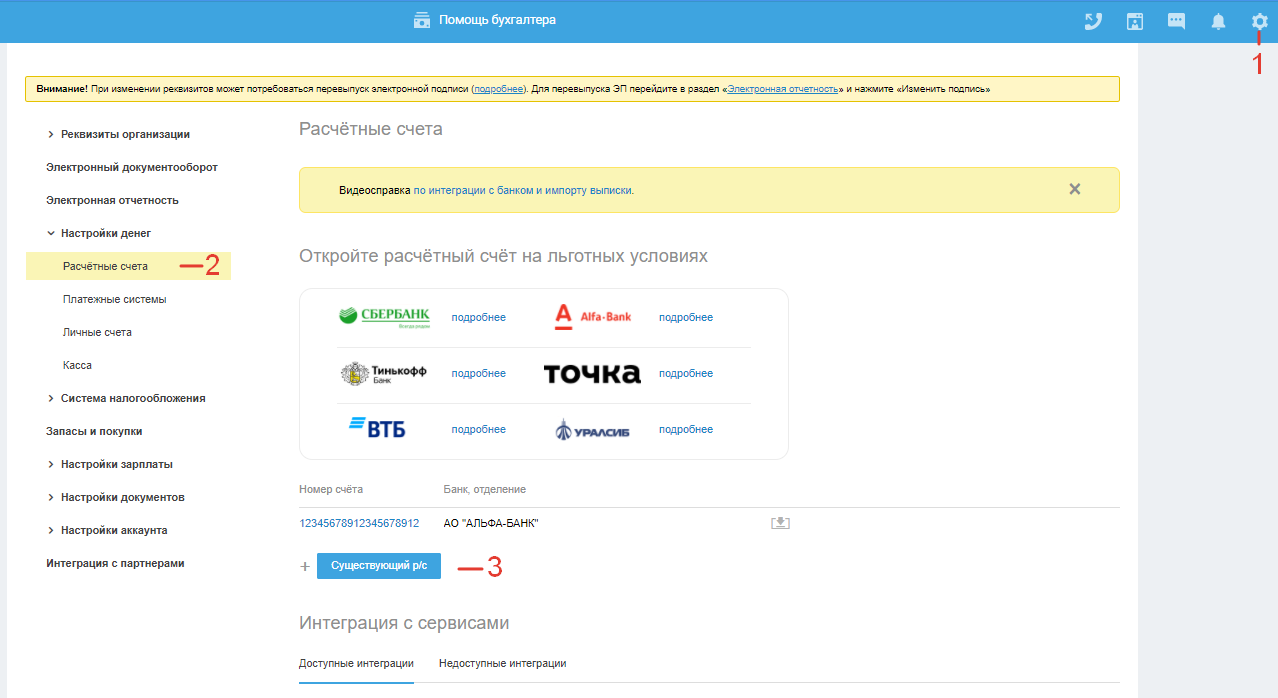Click подробнее link next to Сбербанк

478,317
